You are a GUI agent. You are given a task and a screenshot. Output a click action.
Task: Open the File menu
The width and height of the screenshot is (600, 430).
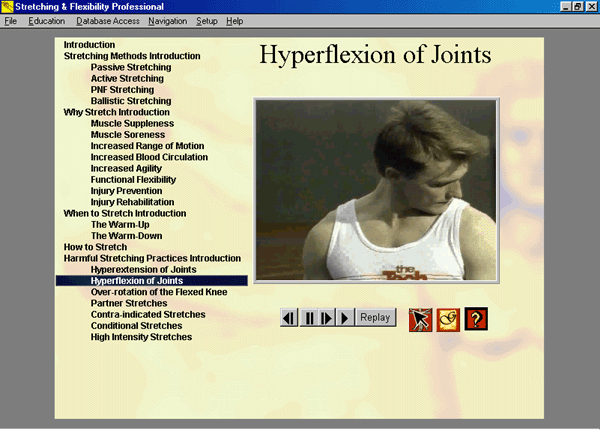tap(10, 21)
